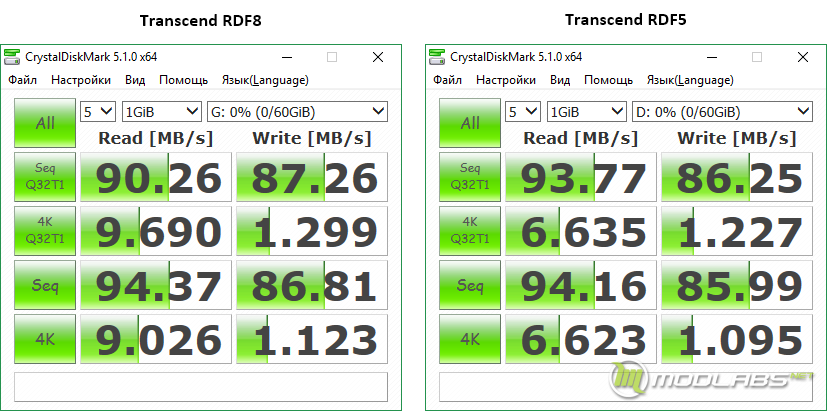Screen dimensions: 827x411
Task: Run Seq Q32T1 test in RDF5 window
Action: pos(470,177)
